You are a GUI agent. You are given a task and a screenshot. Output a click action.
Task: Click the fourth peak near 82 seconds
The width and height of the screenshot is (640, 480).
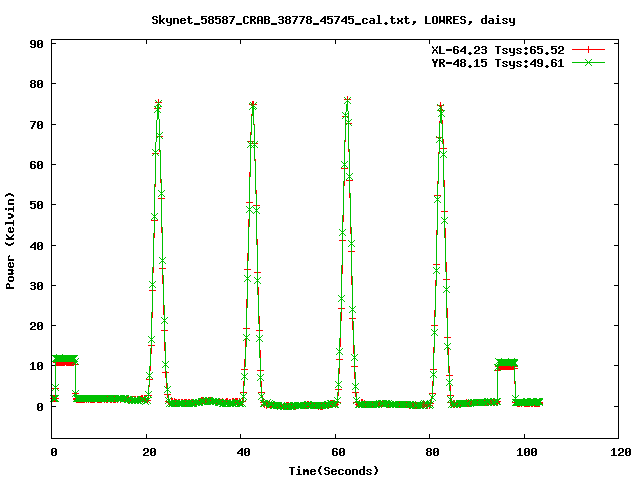[x=440, y=107]
